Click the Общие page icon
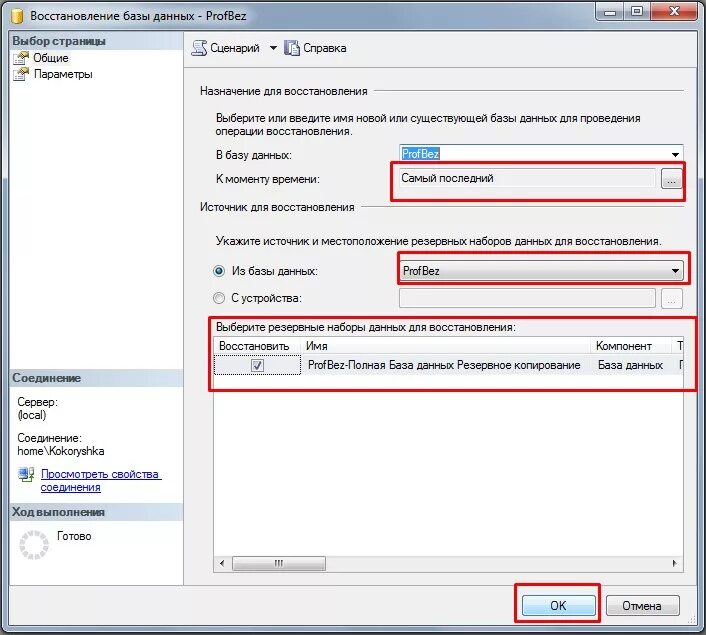Screen dimensions: 706x635 tap(21, 58)
